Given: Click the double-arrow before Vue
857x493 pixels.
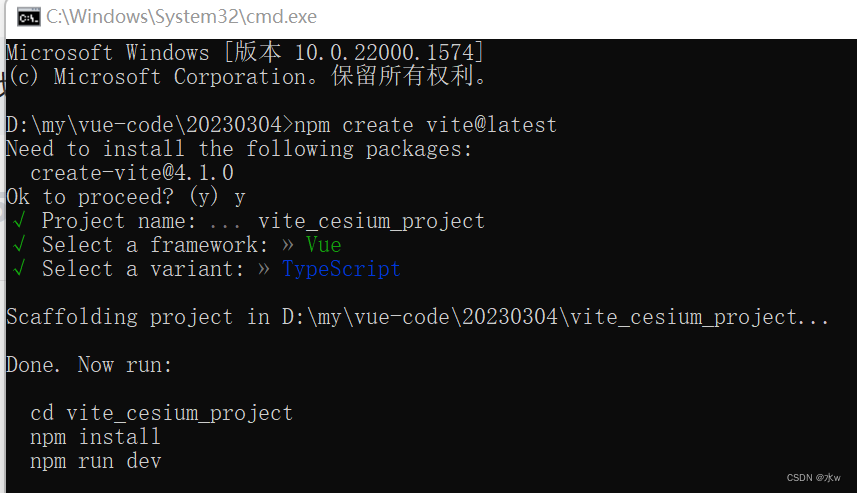Looking at the screenshot, I should click(288, 245).
